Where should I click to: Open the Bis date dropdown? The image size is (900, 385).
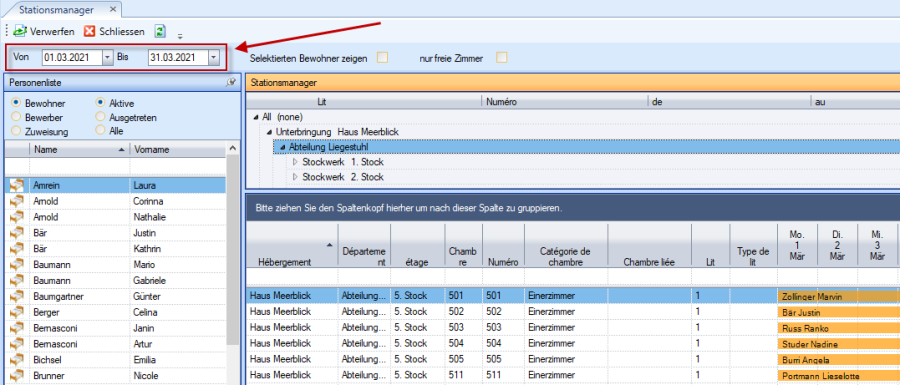click(x=214, y=57)
